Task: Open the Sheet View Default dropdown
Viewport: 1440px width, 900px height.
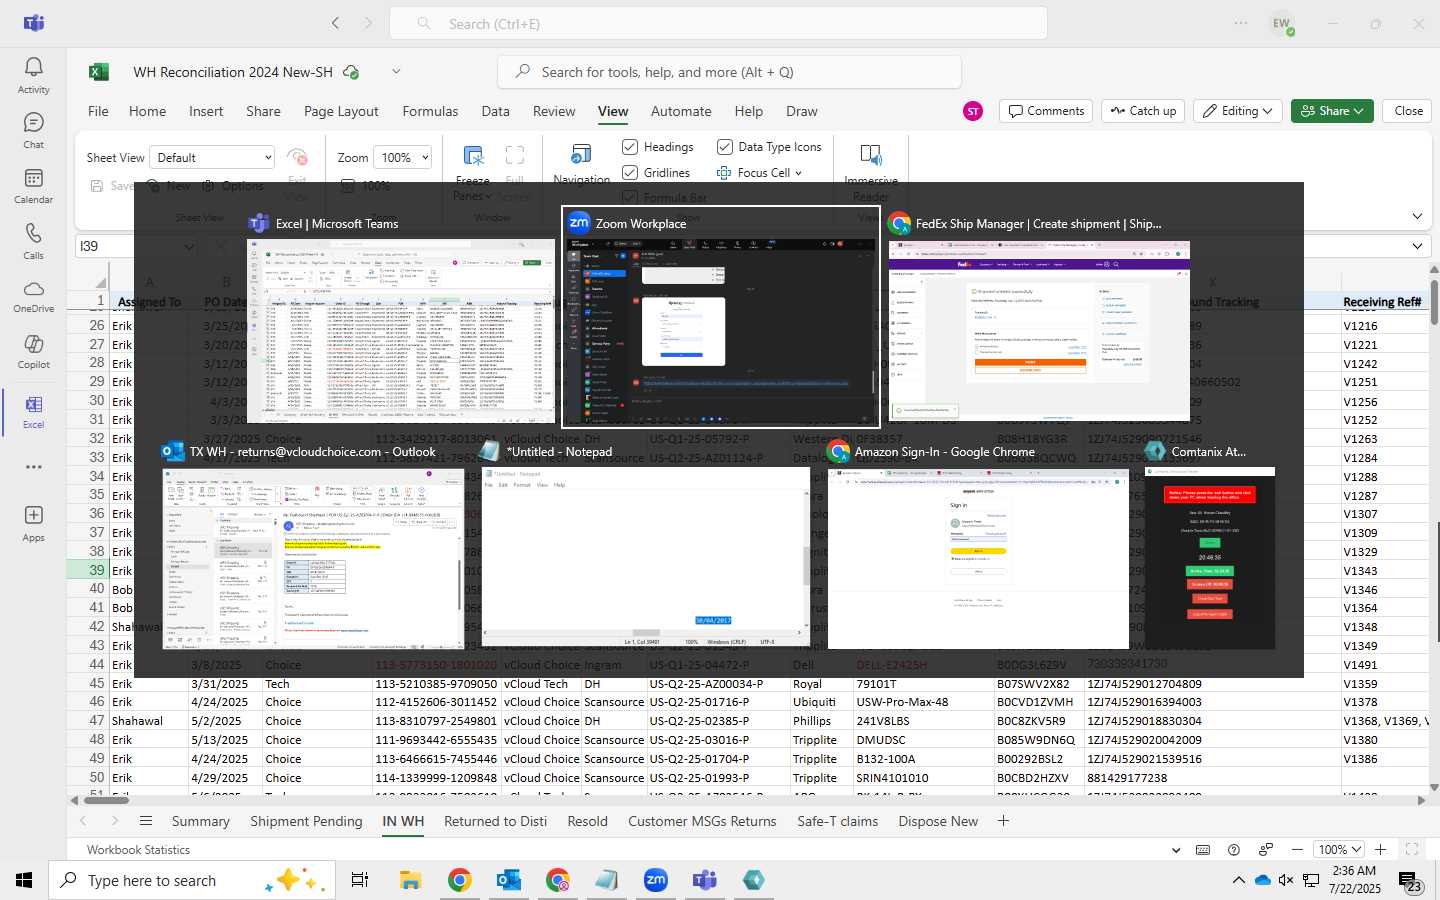Action: click(212, 158)
